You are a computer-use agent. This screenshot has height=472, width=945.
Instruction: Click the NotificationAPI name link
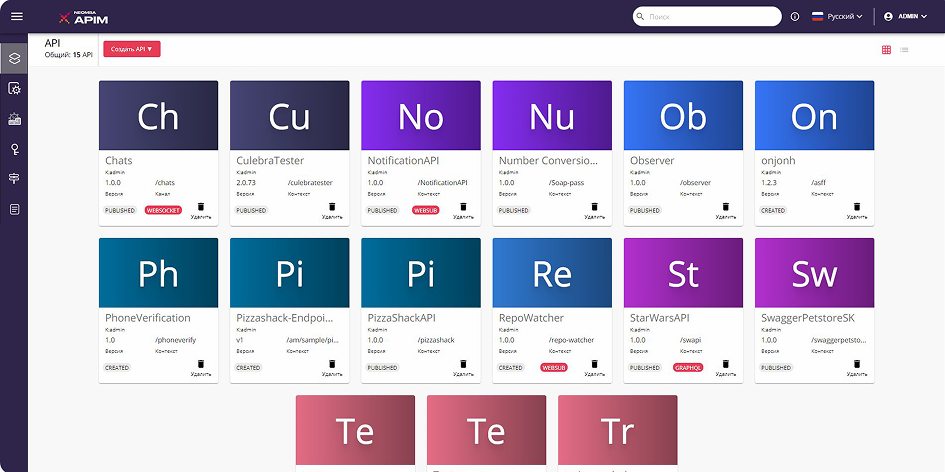pos(403,161)
